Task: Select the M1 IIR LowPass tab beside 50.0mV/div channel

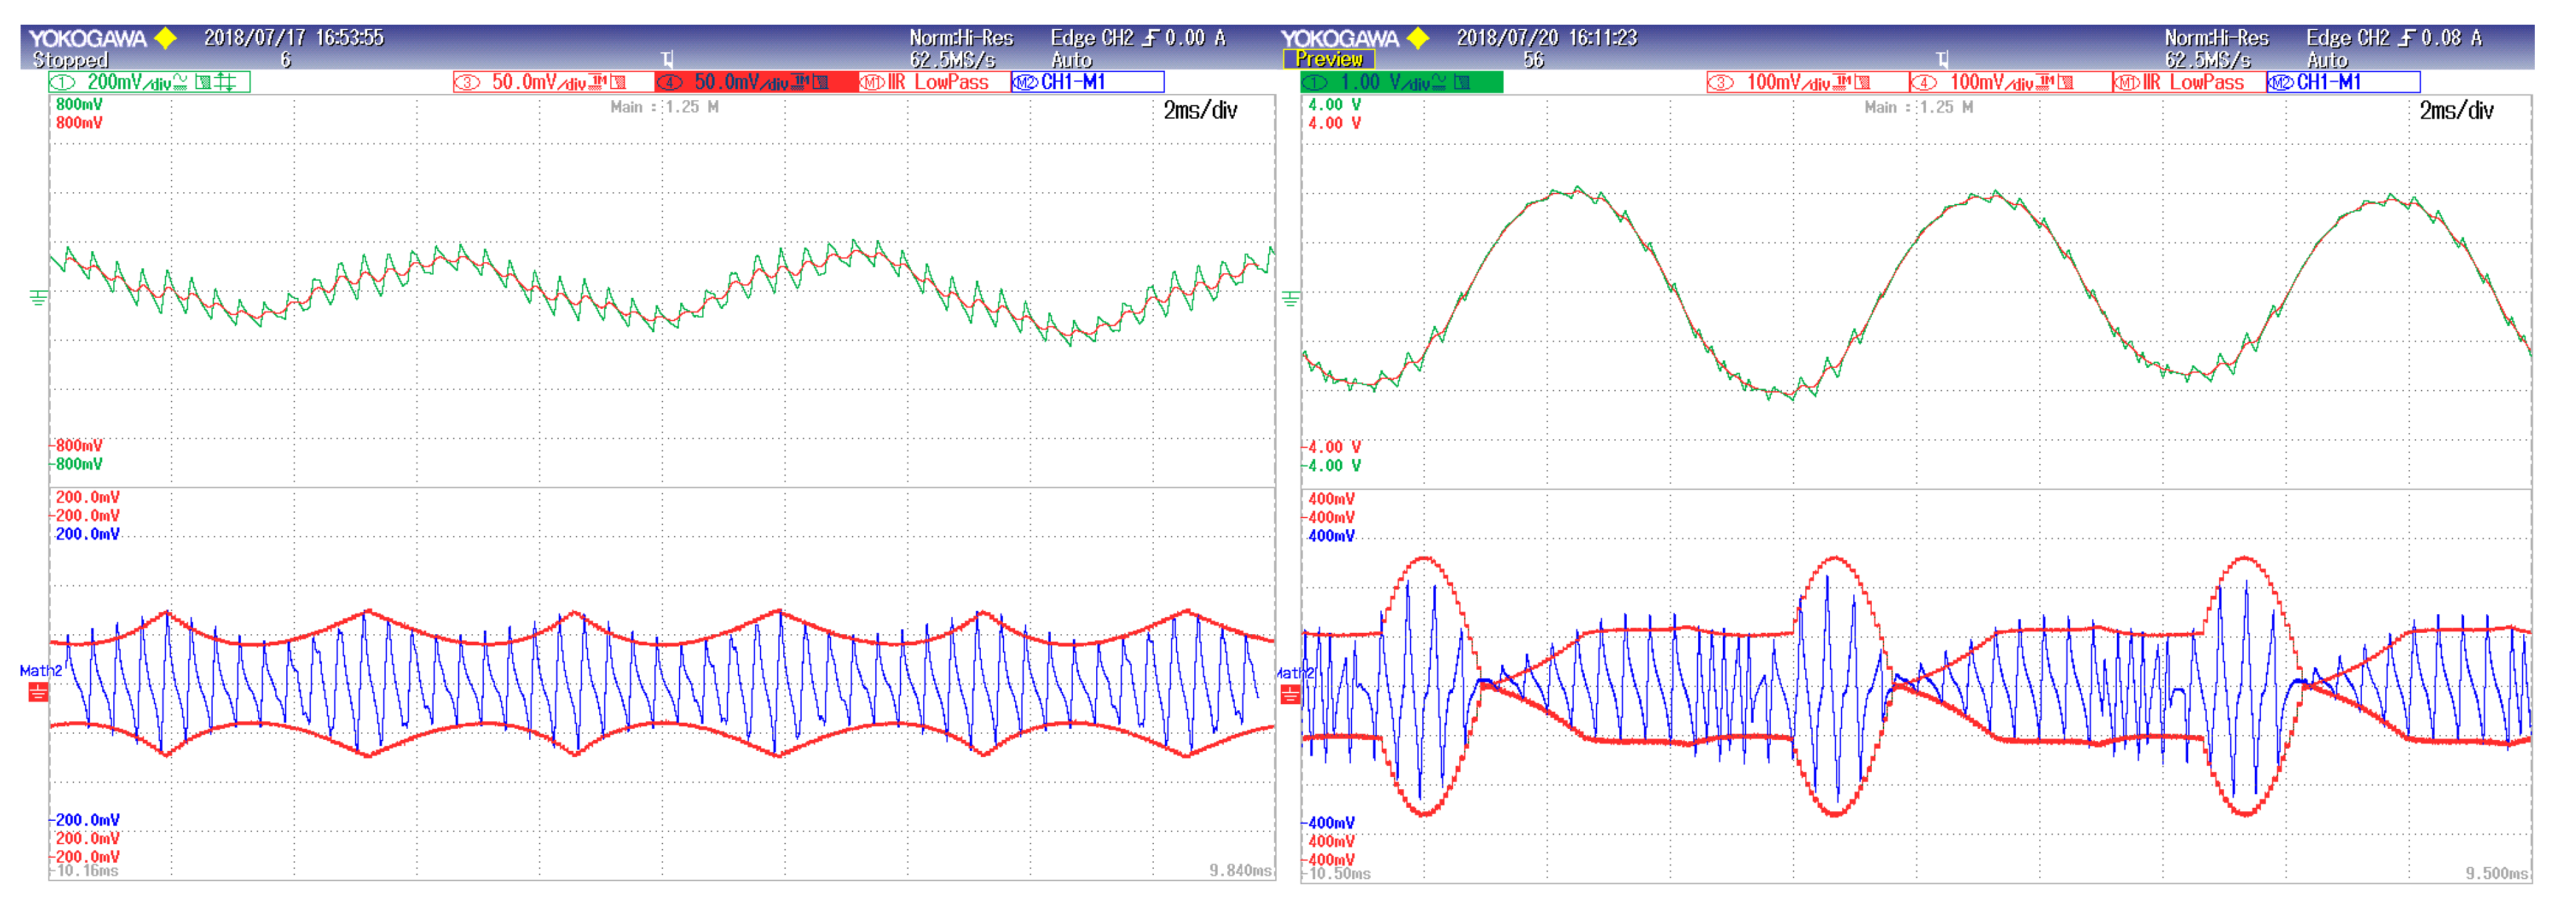Action: coord(934,82)
